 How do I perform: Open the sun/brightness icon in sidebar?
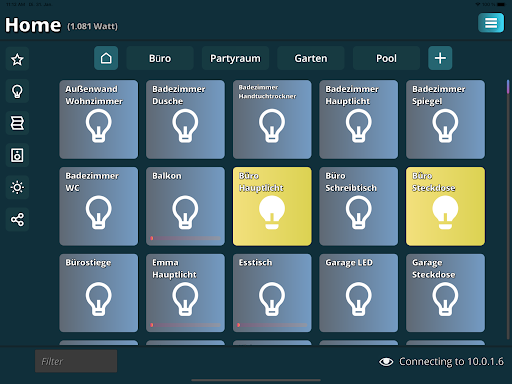pos(17,187)
